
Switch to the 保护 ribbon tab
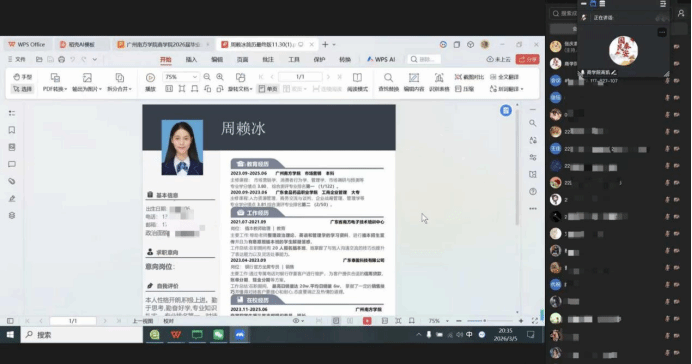[x=319, y=60]
